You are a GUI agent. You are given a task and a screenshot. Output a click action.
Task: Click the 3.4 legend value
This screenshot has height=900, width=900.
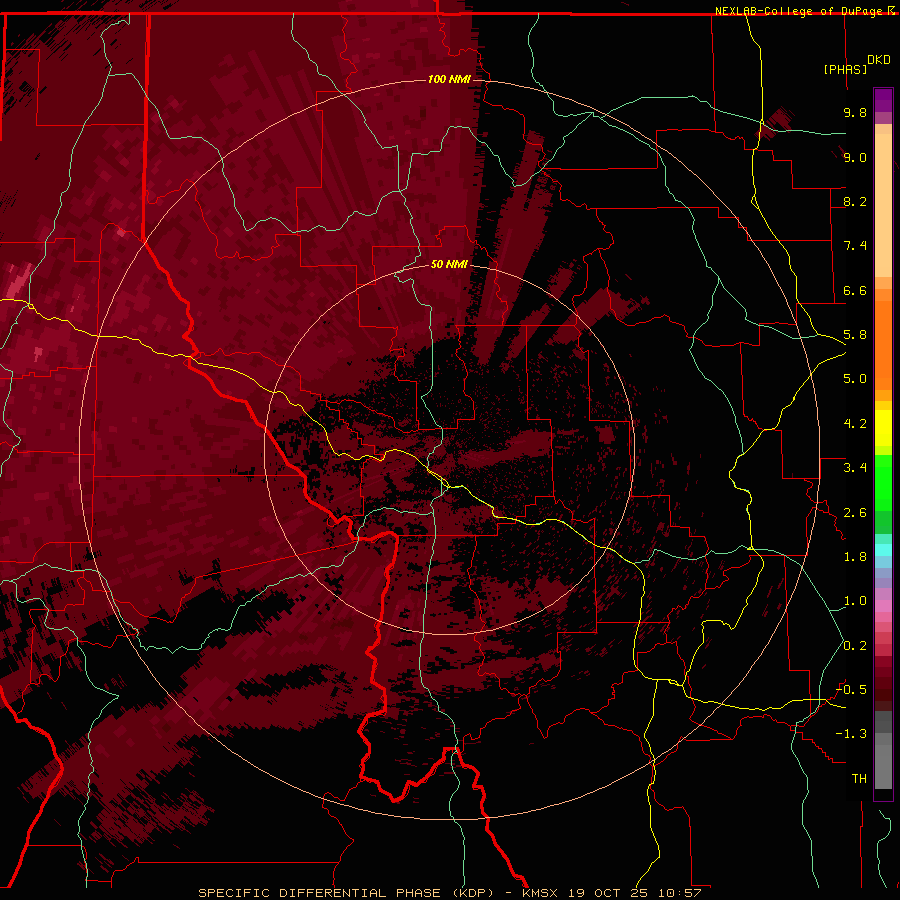(x=855, y=468)
